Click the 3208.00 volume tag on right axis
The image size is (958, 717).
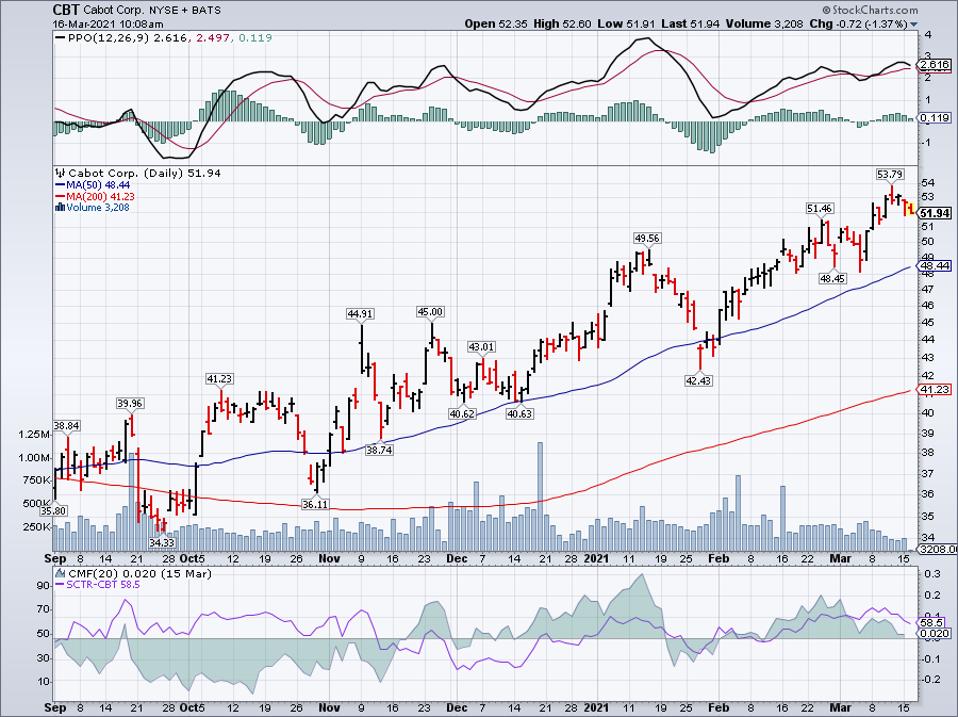click(938, 550)
